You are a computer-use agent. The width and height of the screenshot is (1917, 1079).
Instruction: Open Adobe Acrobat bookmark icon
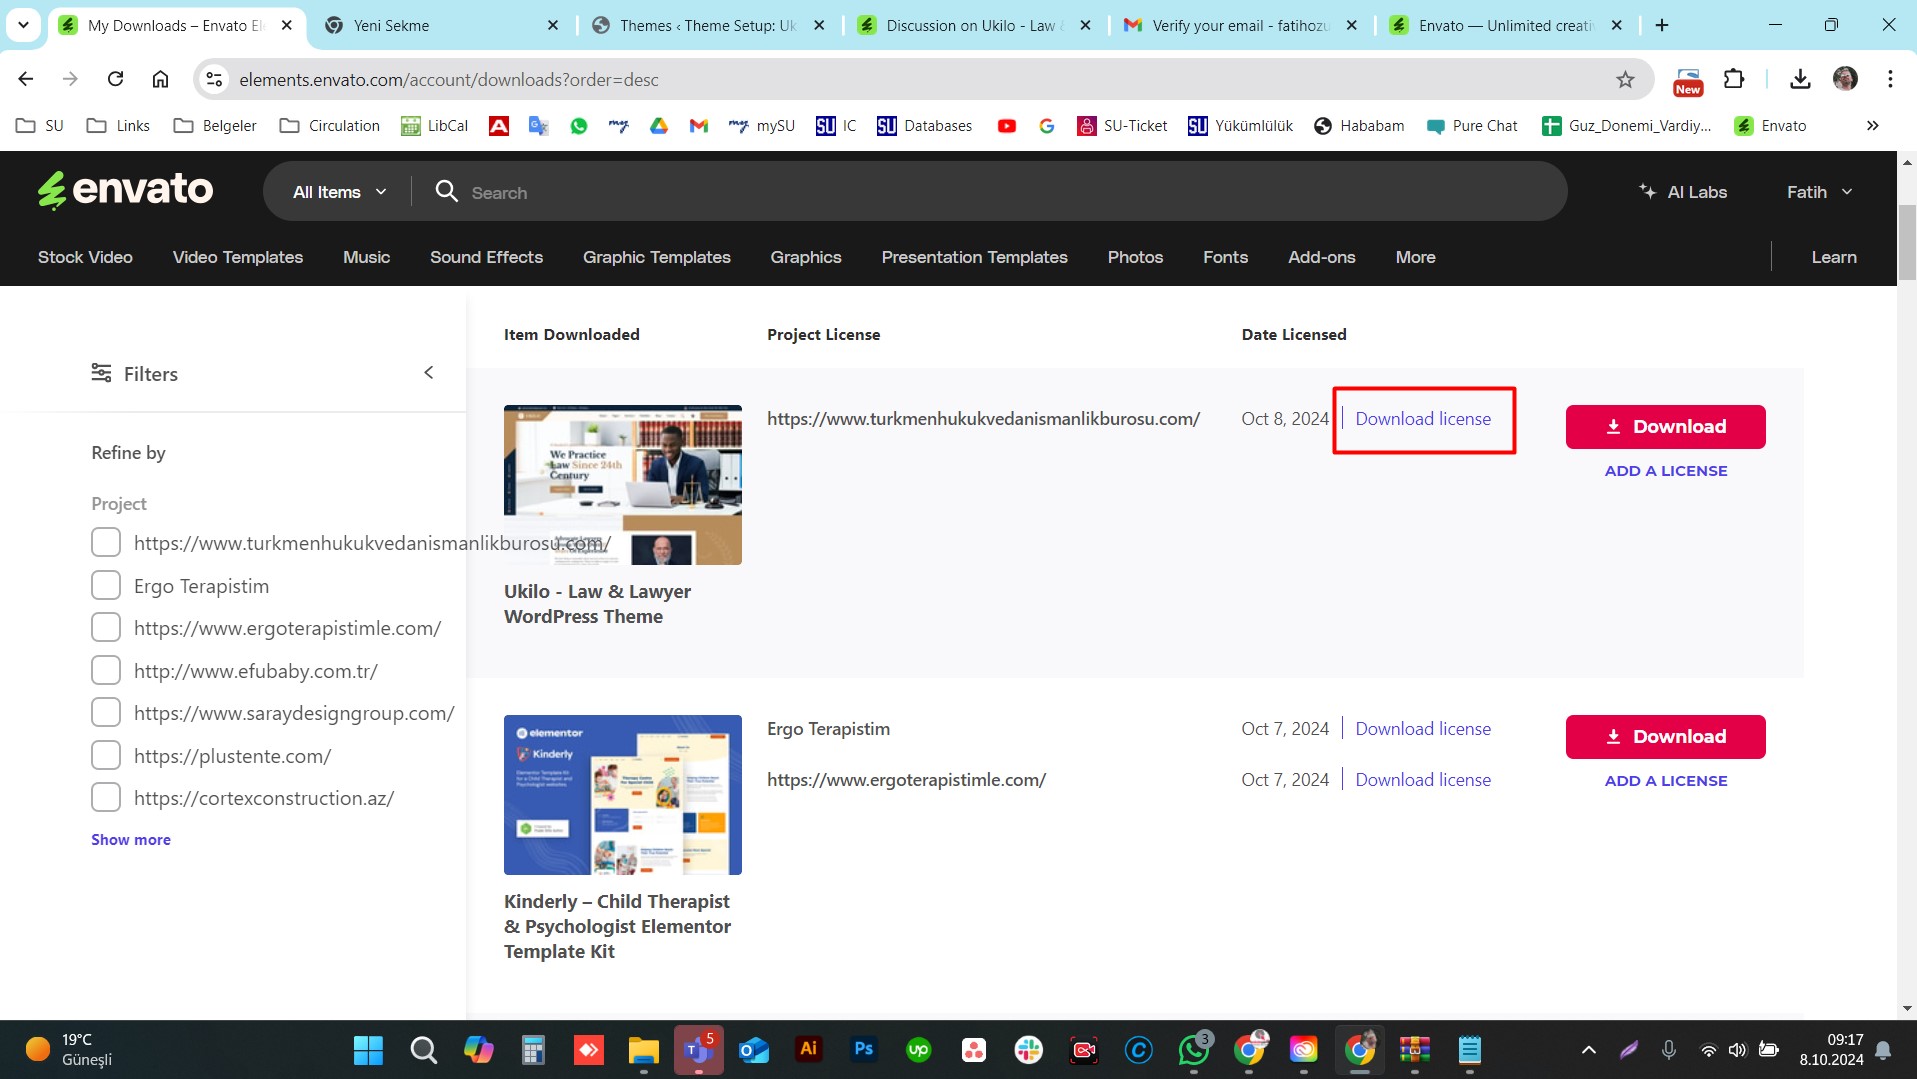click(x=499, y=126)
